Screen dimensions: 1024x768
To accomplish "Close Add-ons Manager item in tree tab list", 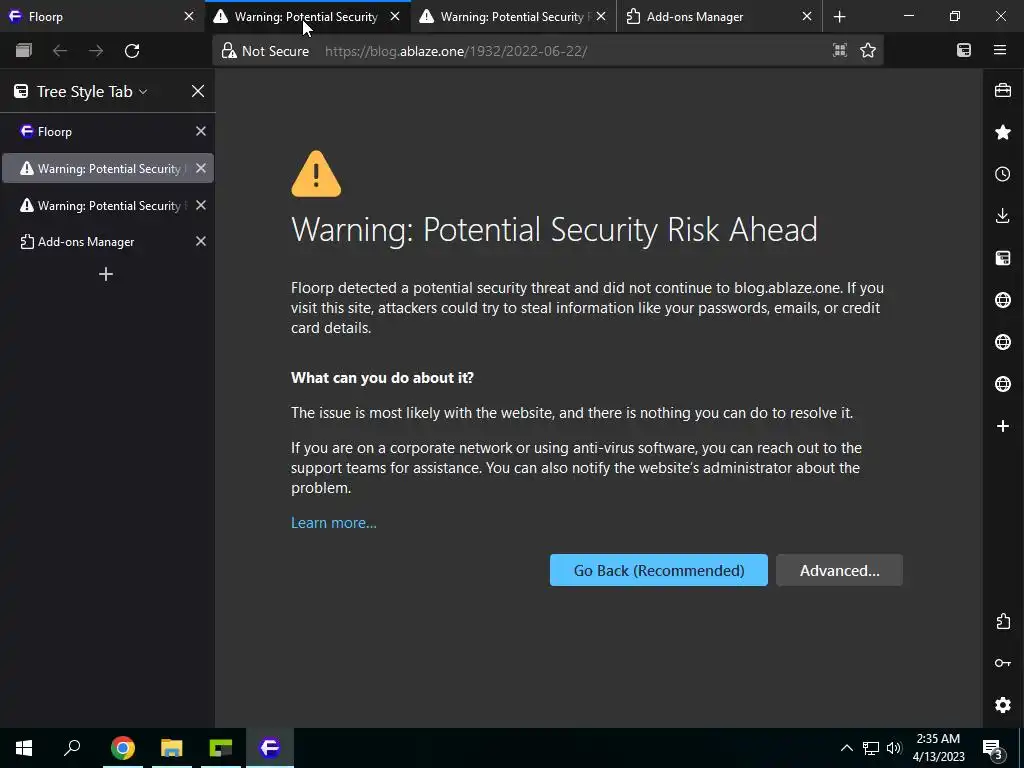I will [200, 242].
